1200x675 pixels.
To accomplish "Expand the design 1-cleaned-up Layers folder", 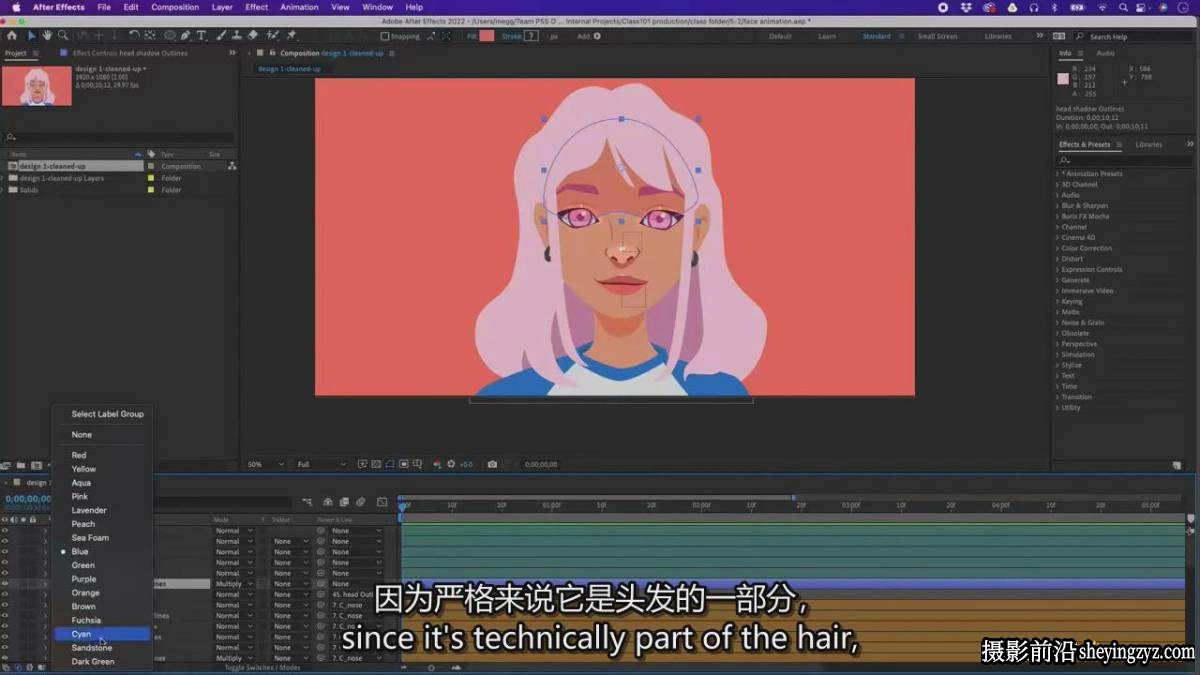I will (x=3, y=178).
